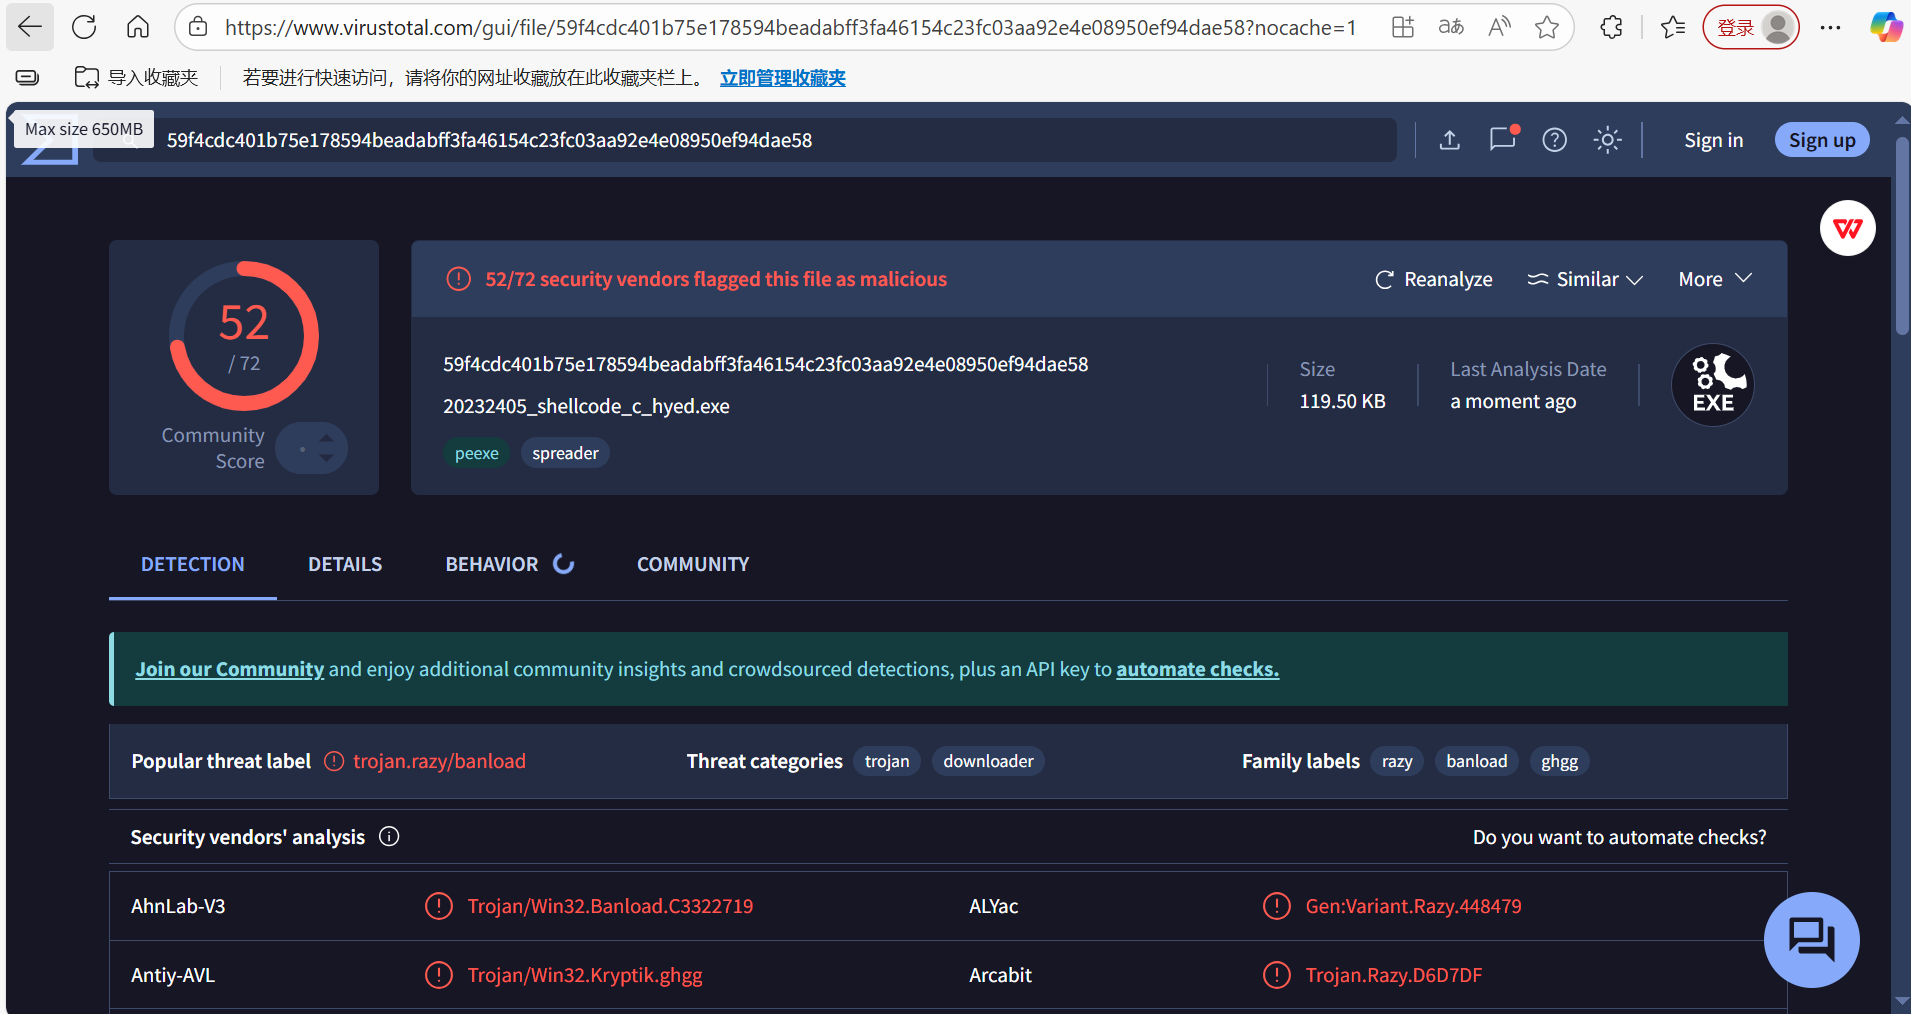1911x1014 pixels.
Task: Start read aloud from address bar
Action: [x=1499, y=27]
